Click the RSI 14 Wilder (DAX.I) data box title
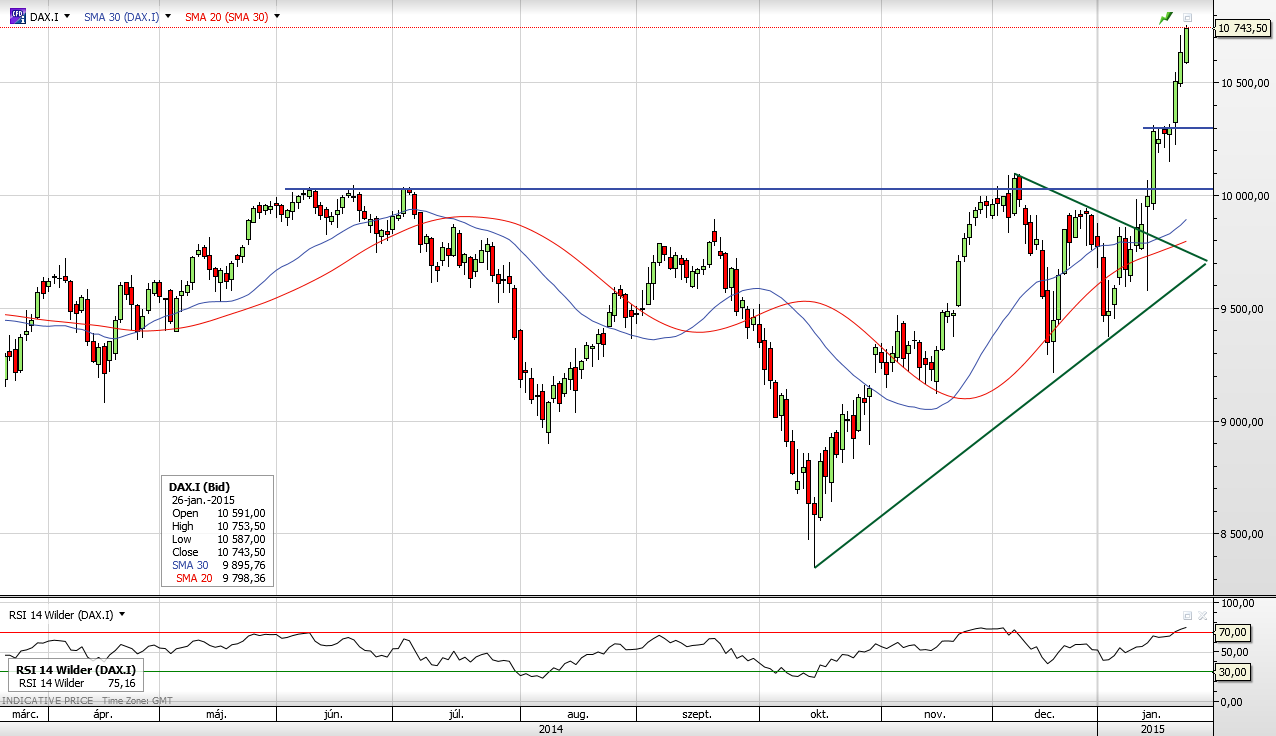 tap(77, 669)
